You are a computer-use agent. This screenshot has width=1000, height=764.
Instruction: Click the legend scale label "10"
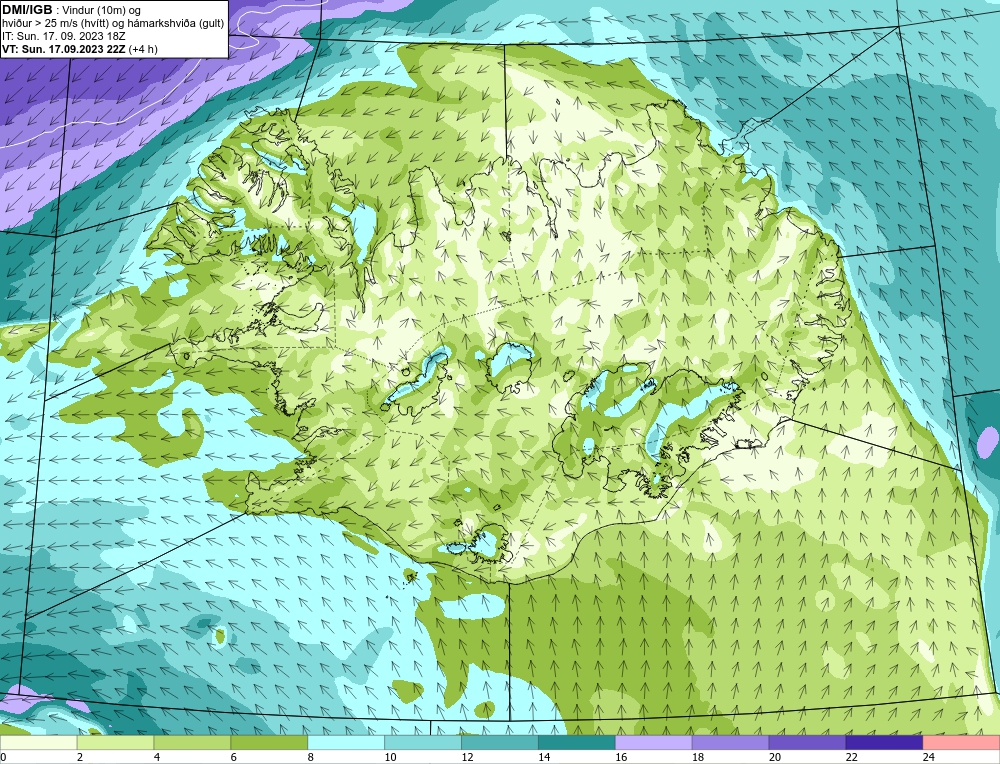click(390, 757)
